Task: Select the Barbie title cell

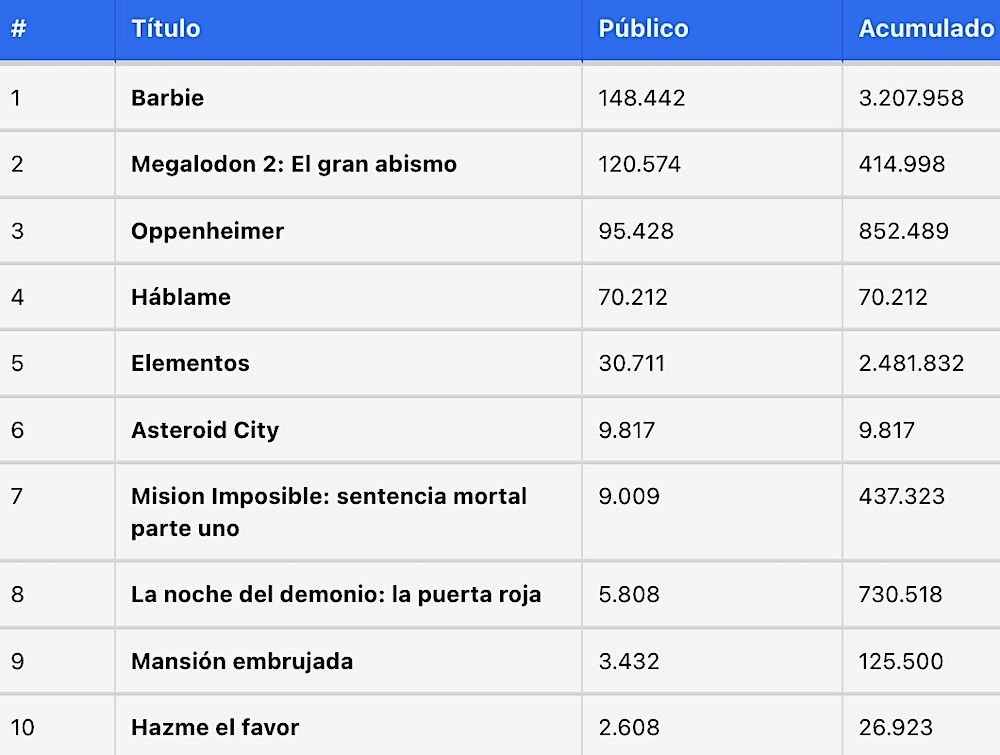Action: [x=168, y=98]
